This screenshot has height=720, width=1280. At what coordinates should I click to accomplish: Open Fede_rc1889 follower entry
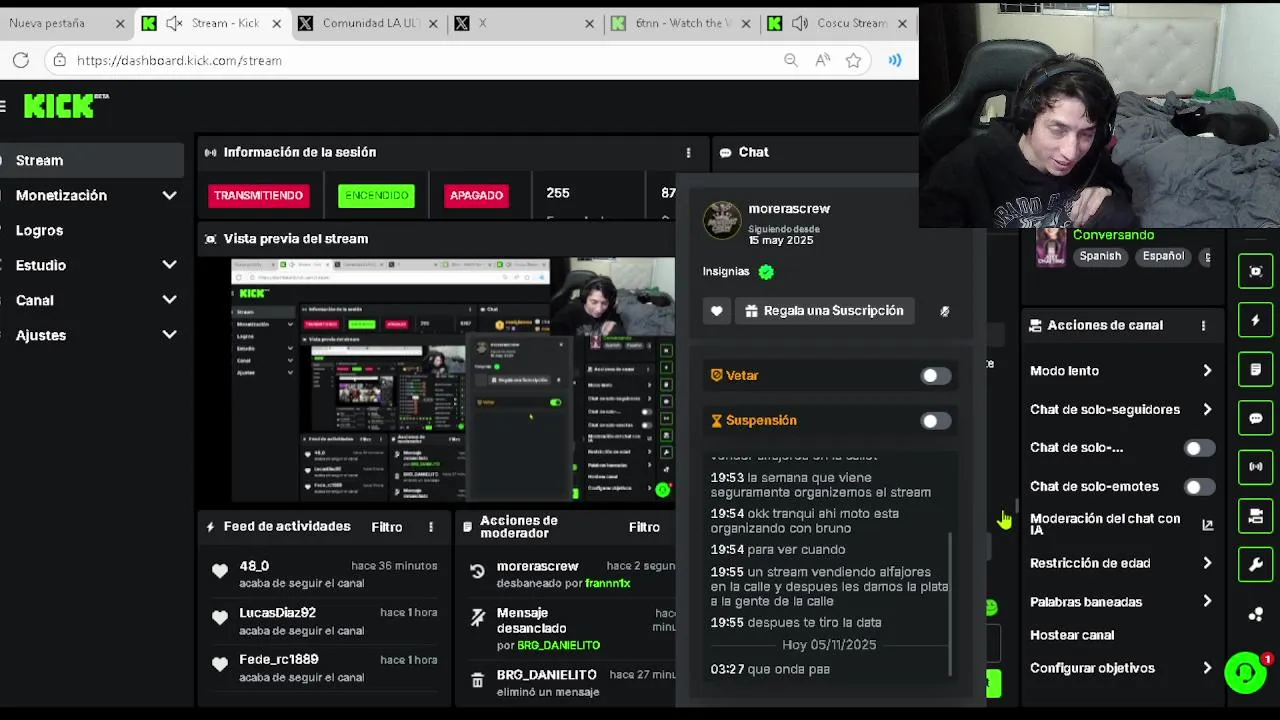click(323, 668)
